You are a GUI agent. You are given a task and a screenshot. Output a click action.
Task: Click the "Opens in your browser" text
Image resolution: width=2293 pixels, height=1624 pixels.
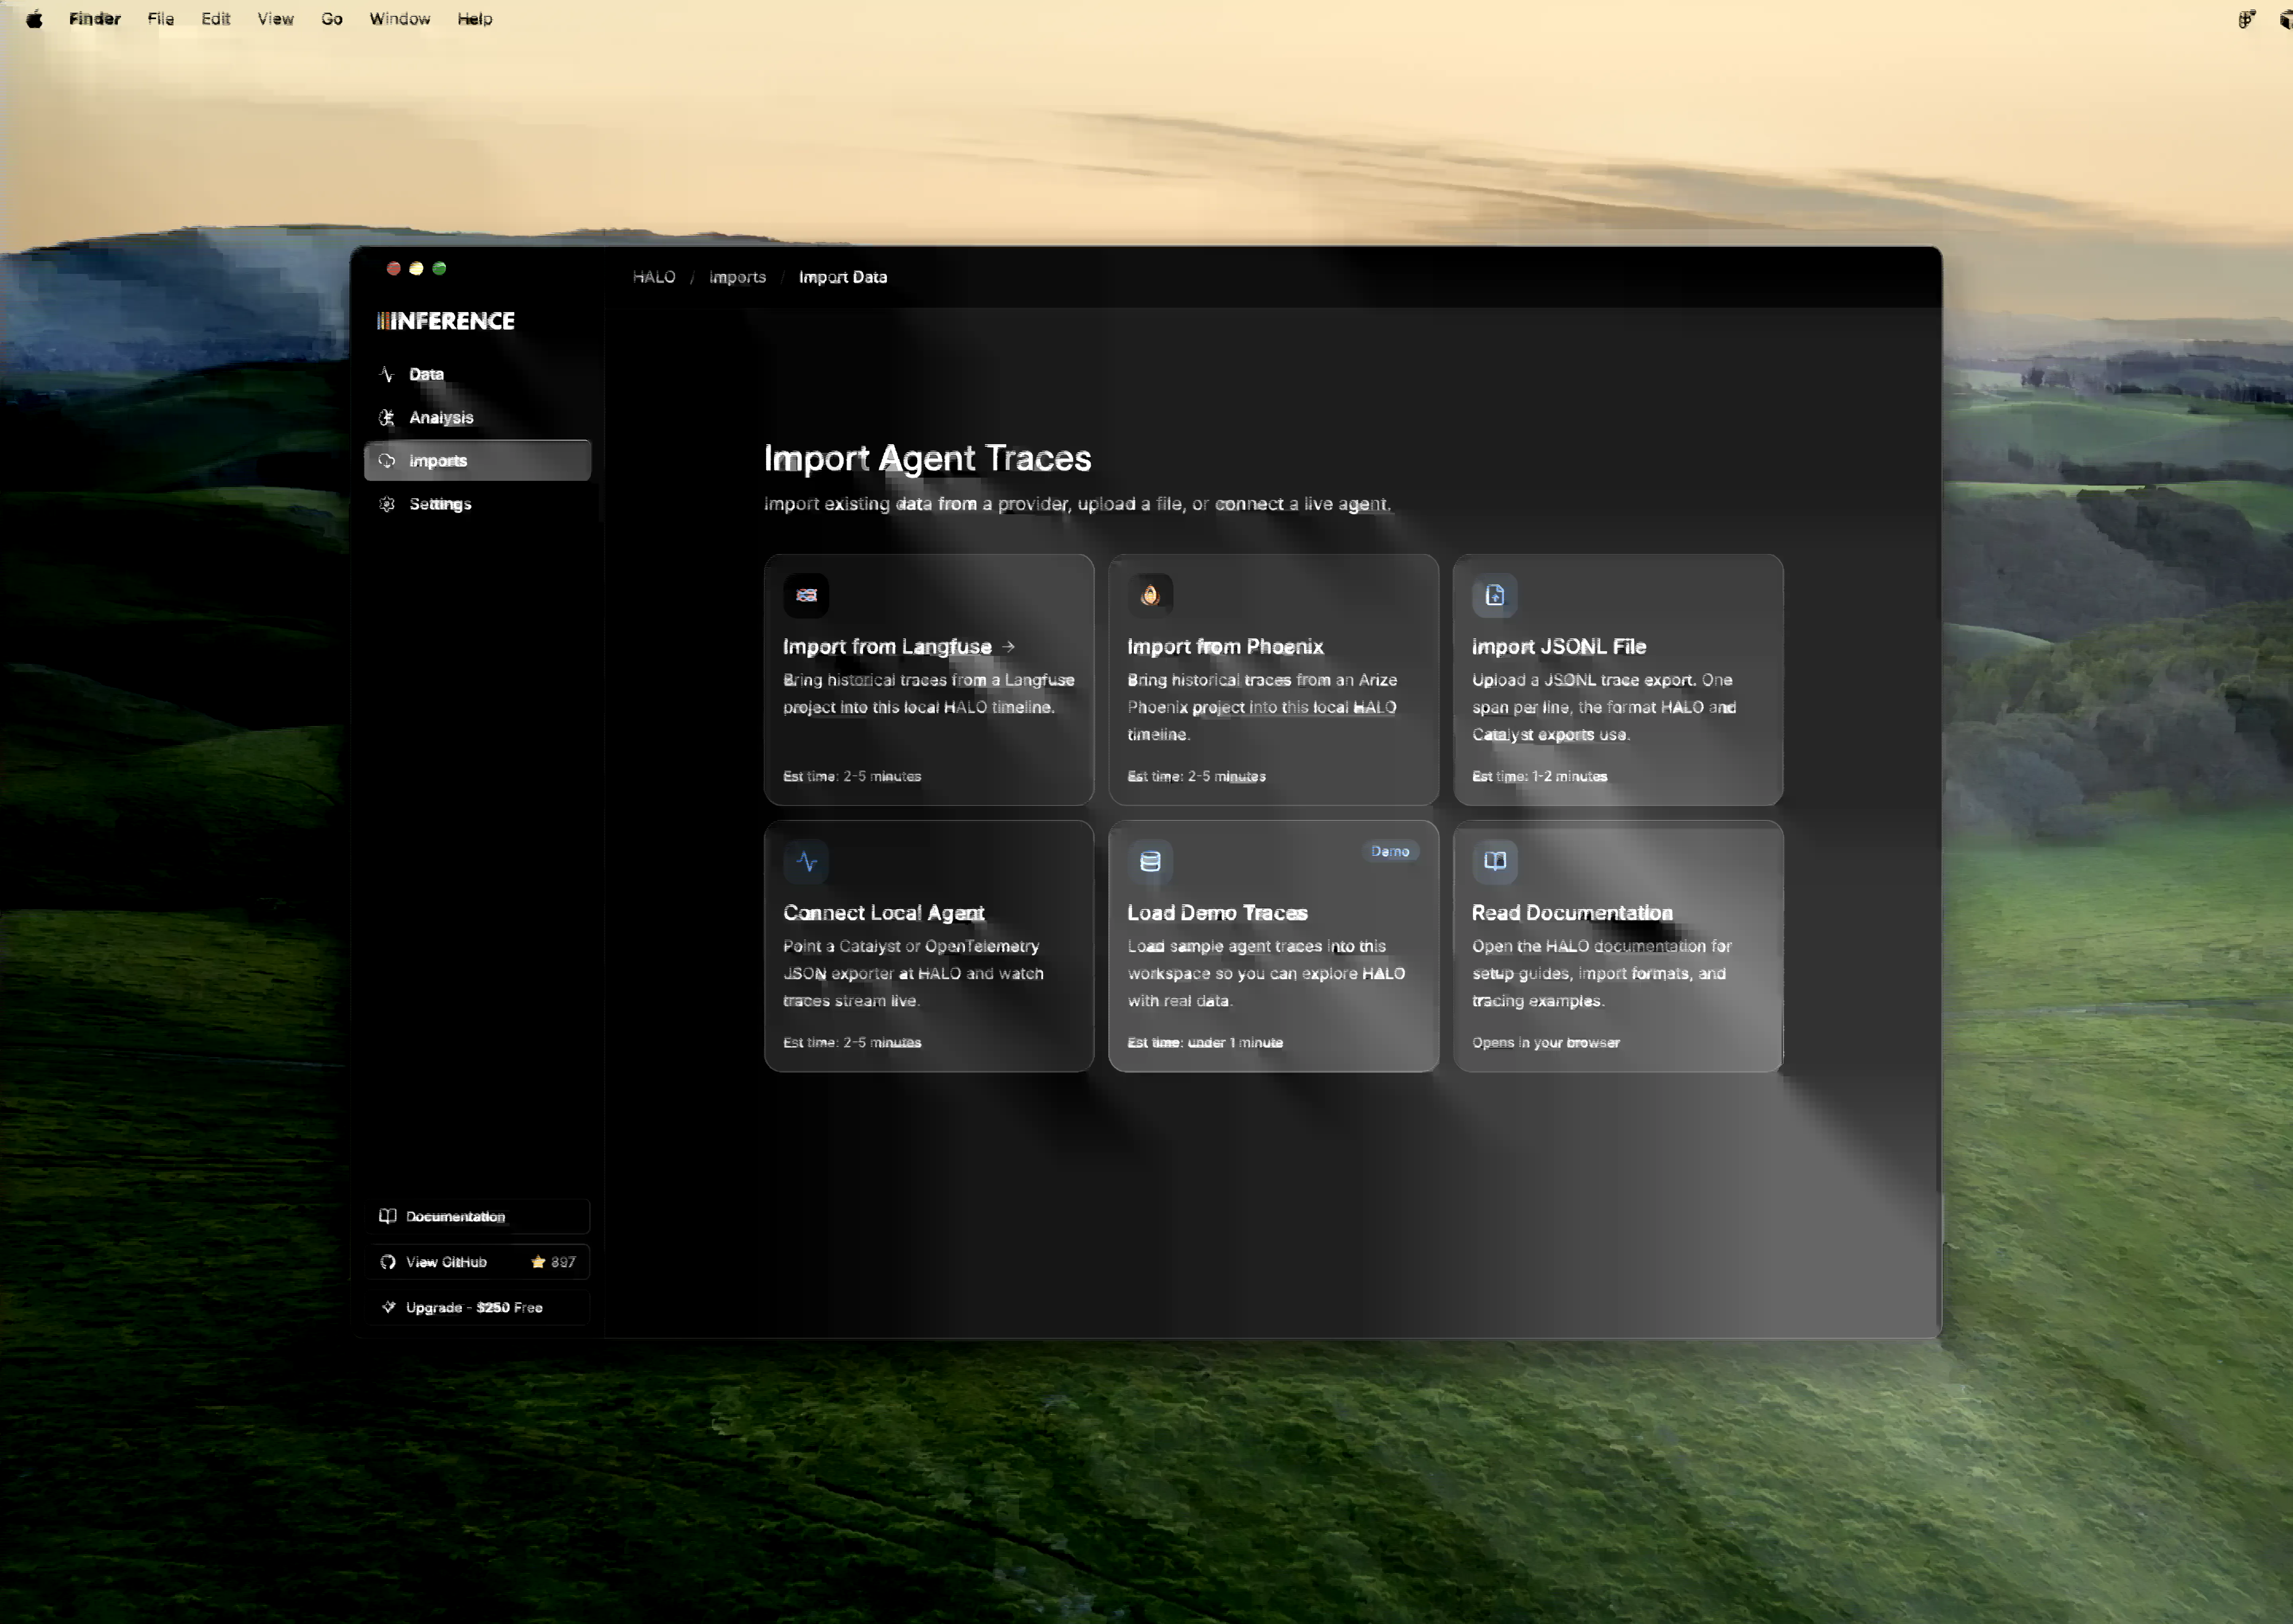click(x=1546, y=1042)
